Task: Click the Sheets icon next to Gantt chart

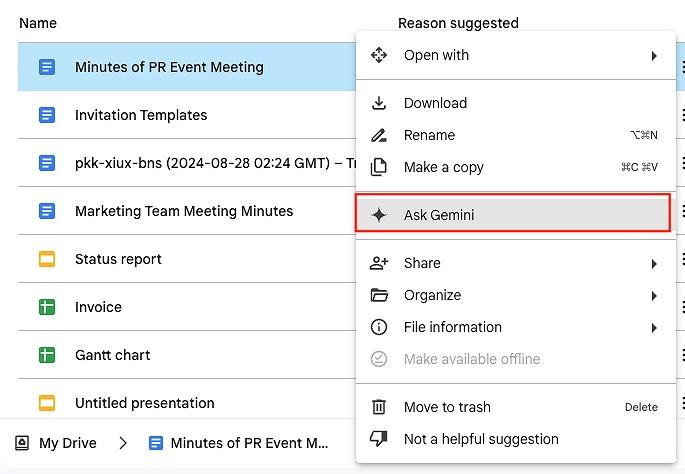Action: [47, 355]
